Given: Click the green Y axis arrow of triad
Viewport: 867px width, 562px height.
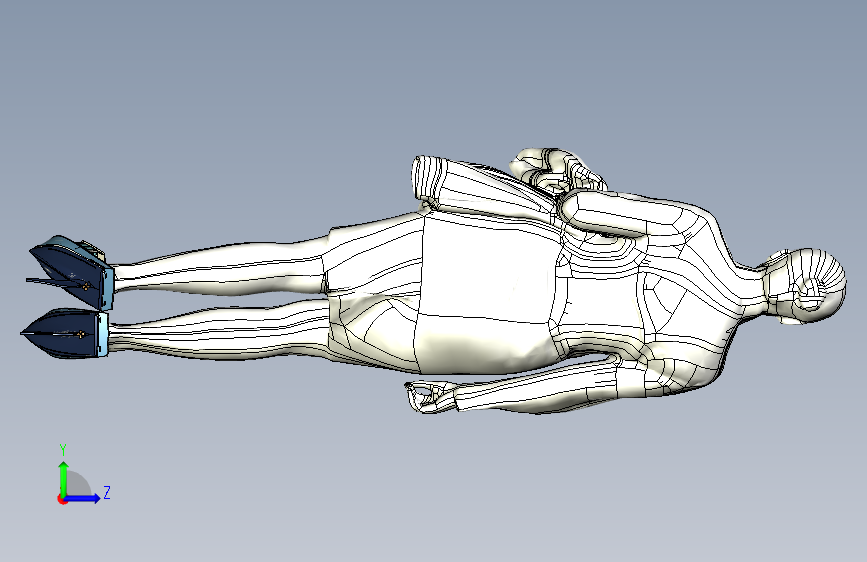Looking at the screenshot, I should 64,478.
